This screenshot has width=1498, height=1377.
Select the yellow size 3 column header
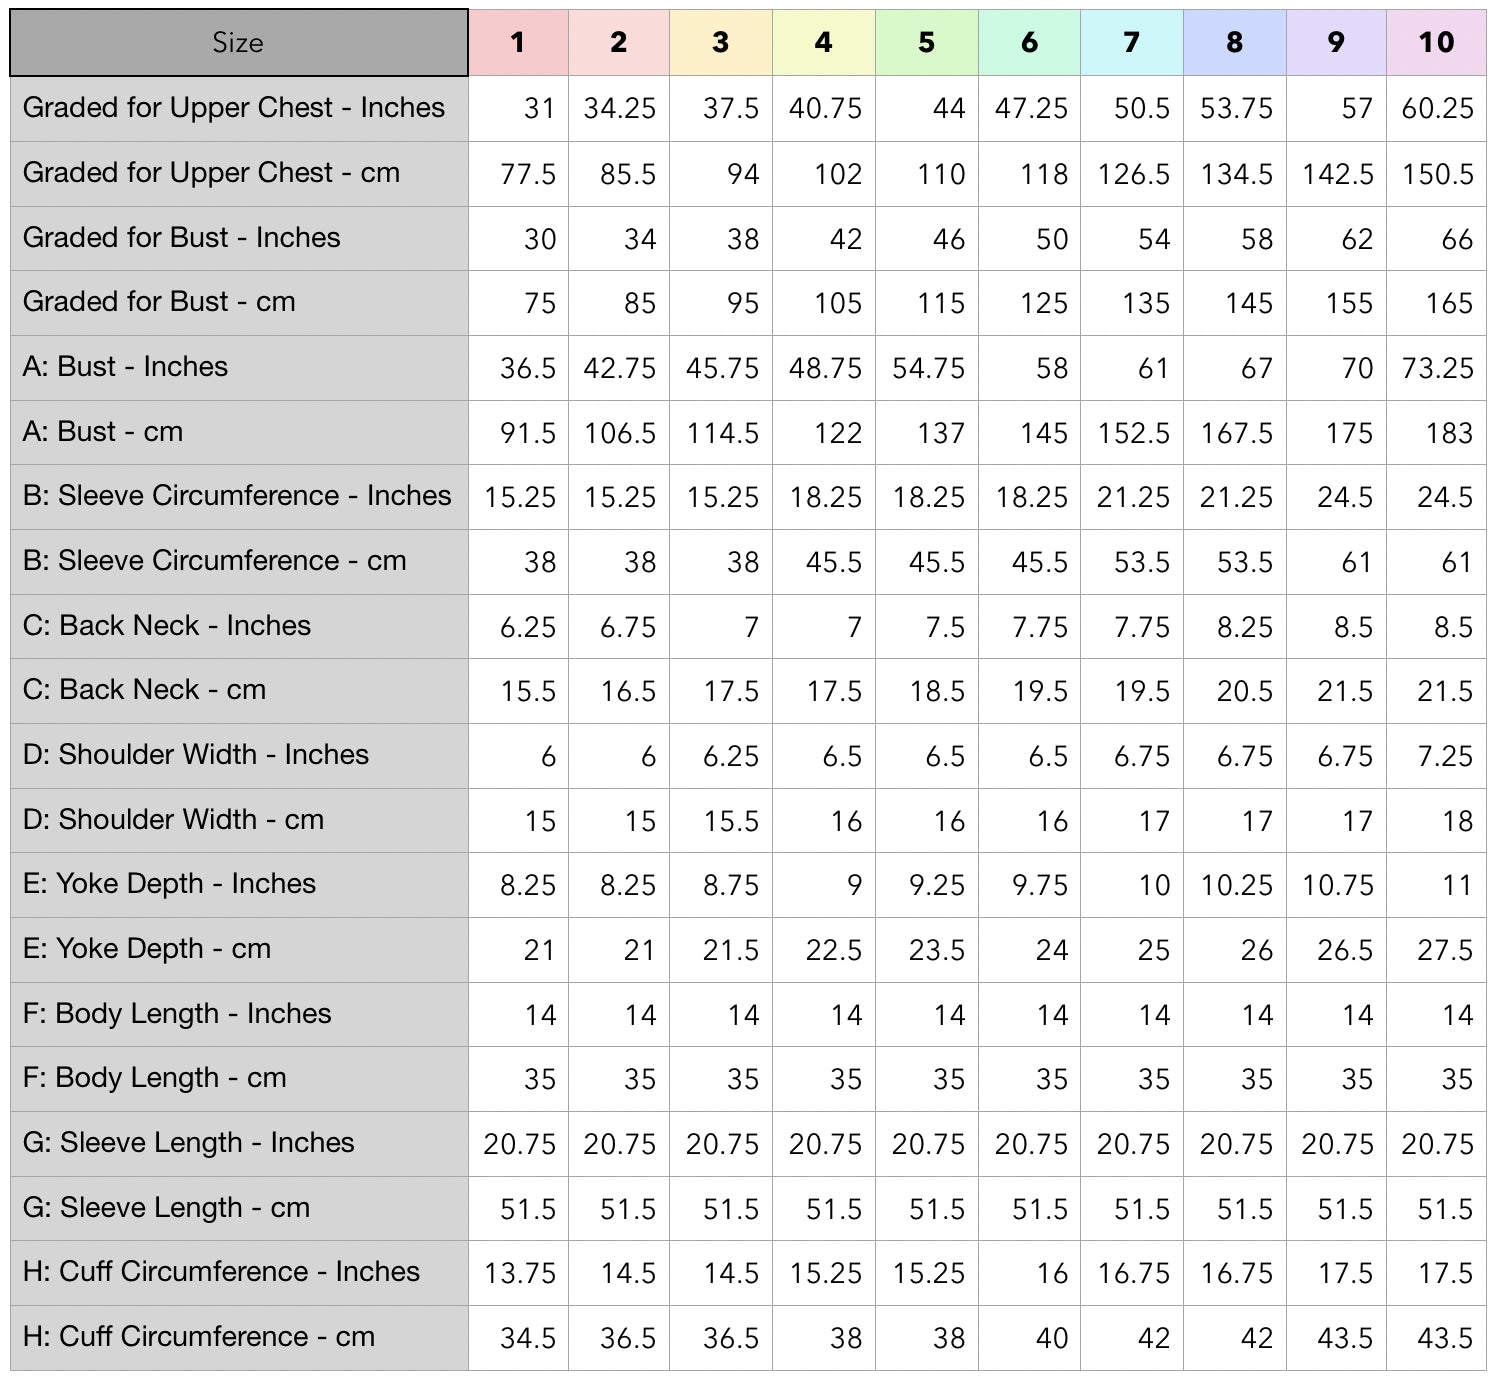click(x=721, y=43)
